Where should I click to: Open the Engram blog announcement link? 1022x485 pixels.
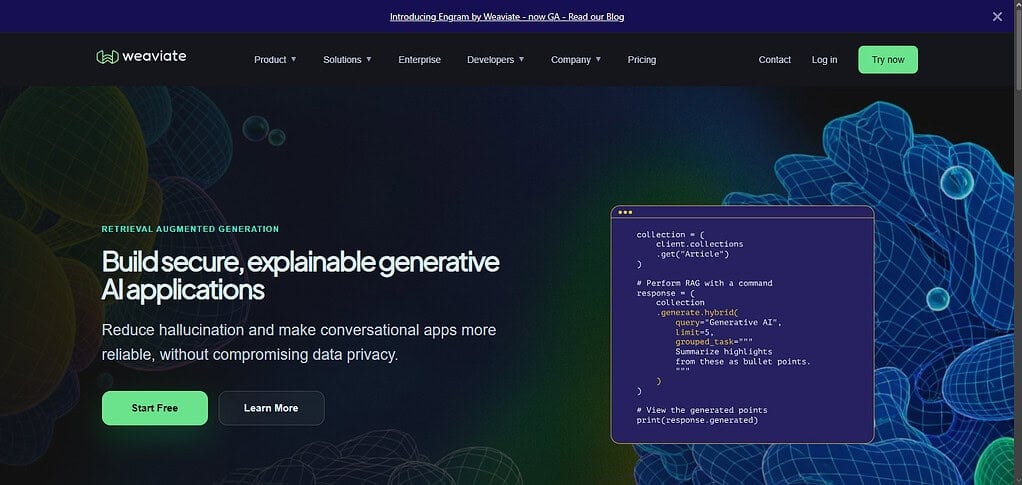coord(507,17)
